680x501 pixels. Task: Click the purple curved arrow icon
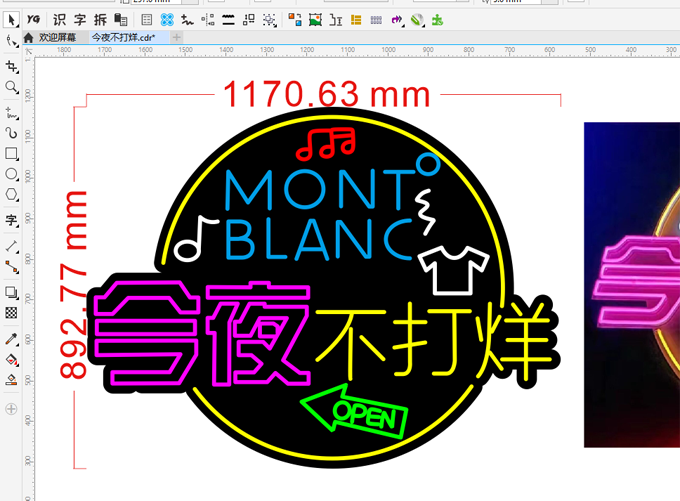[397, 20]
